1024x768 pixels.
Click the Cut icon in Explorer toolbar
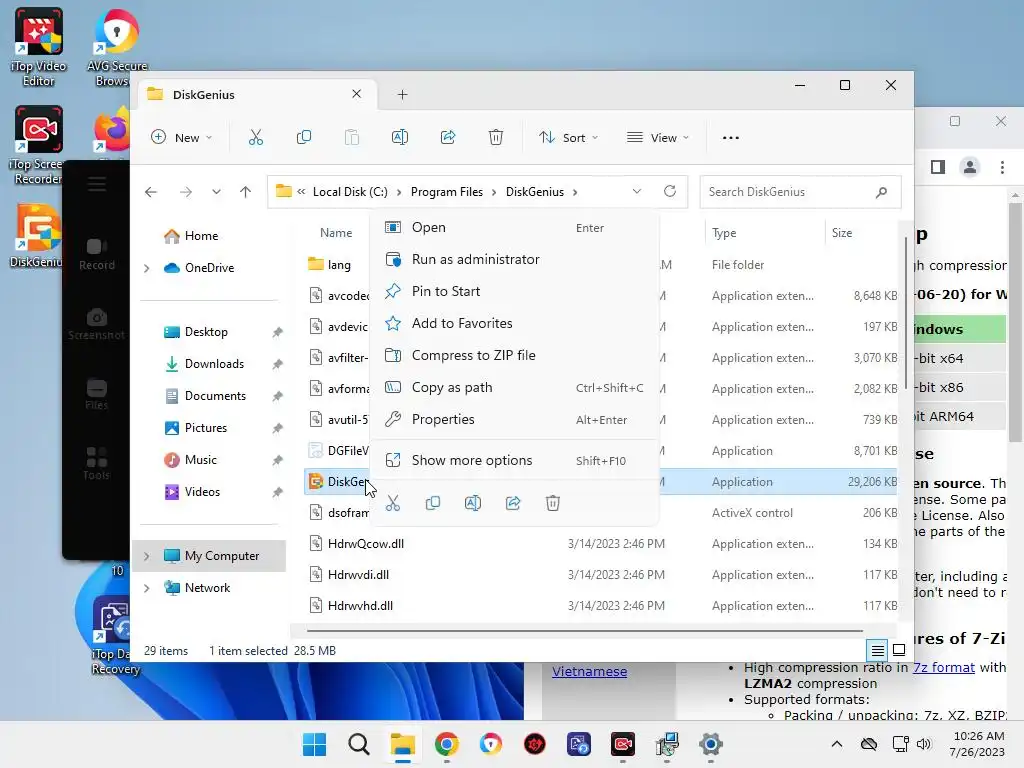pyautogui.click(x=255, y=138)
